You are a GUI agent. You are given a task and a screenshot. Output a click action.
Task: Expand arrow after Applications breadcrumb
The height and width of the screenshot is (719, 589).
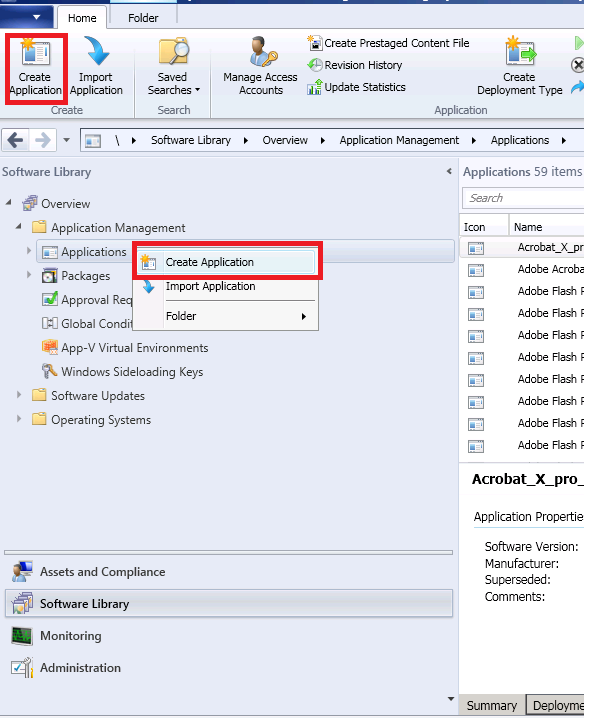click(x=564, y=140)
